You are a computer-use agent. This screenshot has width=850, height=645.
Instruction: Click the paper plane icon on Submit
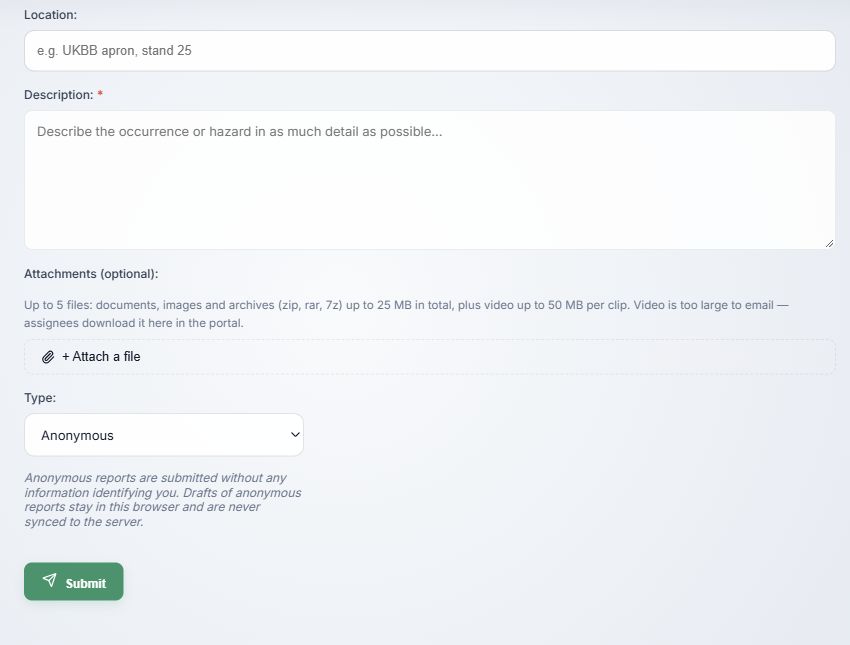click(x=49, y=580)
